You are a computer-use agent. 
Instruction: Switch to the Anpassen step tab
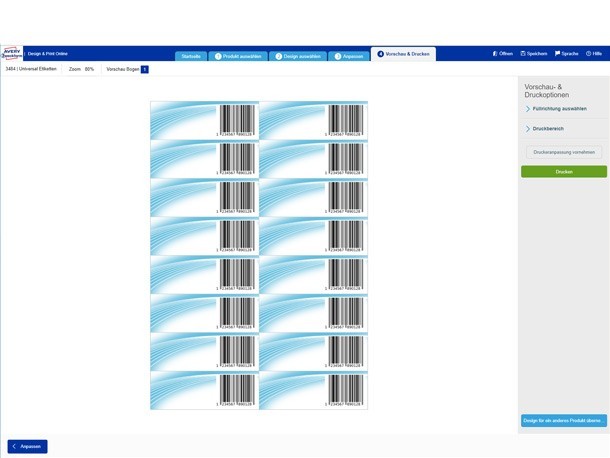click(x=350, y=56)
